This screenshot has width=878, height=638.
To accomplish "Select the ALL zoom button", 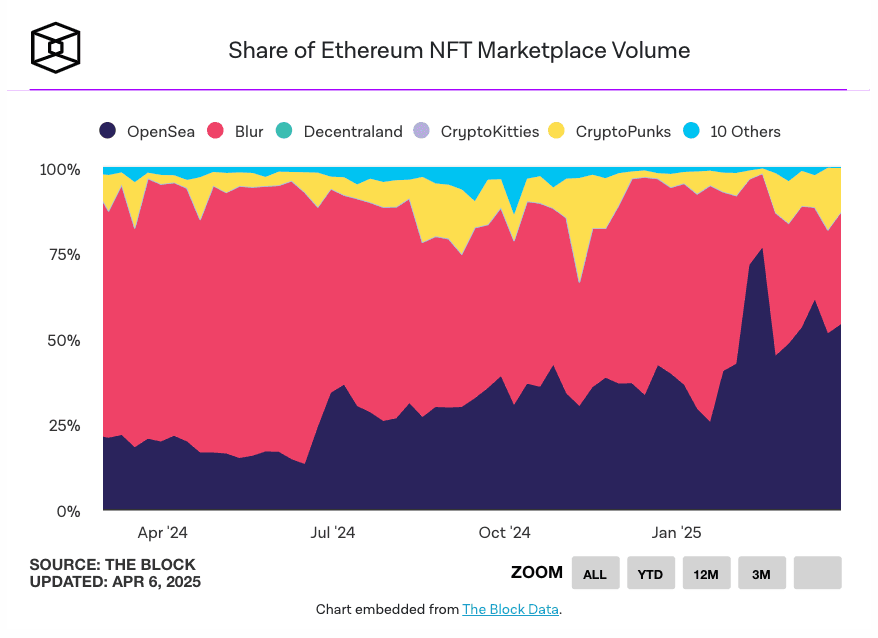I will click(x=595, y=573).
